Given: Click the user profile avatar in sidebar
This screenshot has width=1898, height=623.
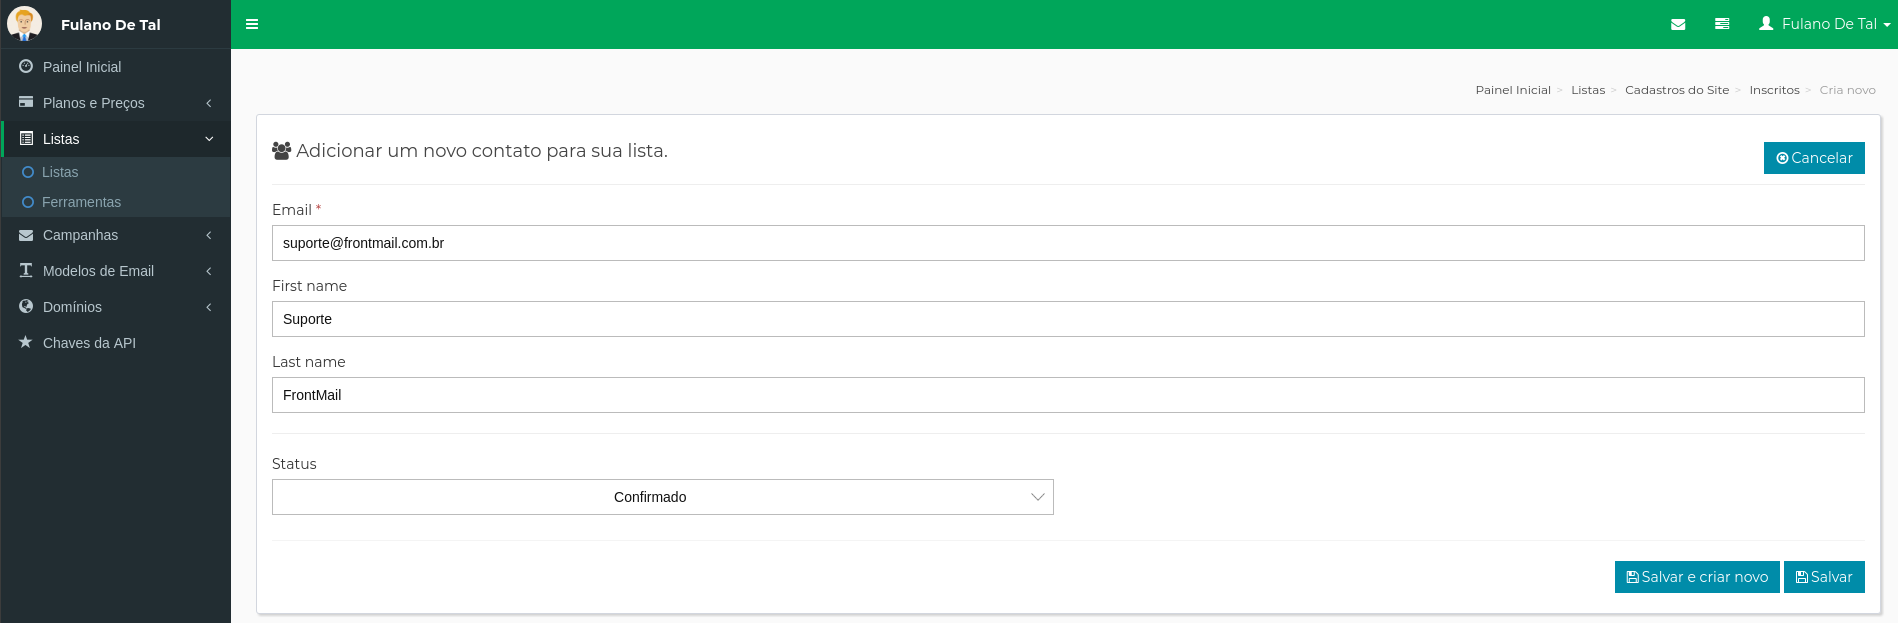Looking at the screenshot, I should [x=24, y=23].
